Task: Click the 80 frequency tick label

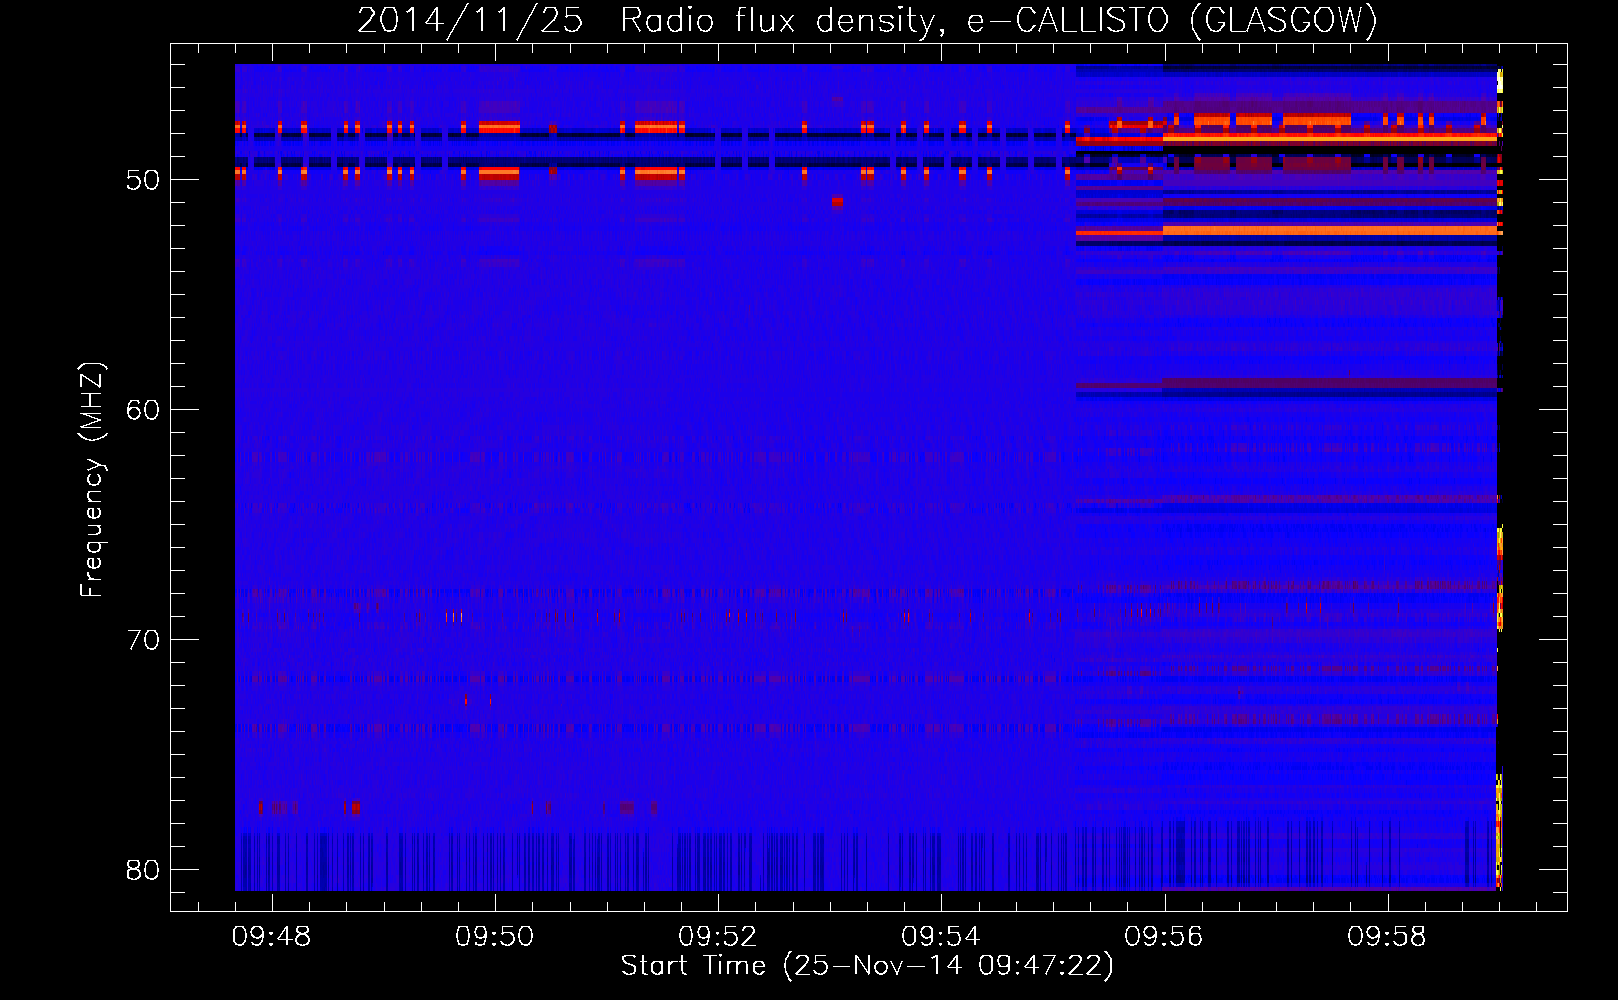Action: tap(143, 870)
